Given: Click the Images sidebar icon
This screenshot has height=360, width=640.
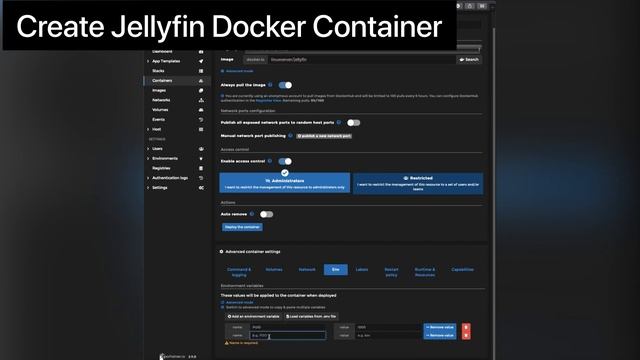Looking at the screenshot, I should 201,91.
